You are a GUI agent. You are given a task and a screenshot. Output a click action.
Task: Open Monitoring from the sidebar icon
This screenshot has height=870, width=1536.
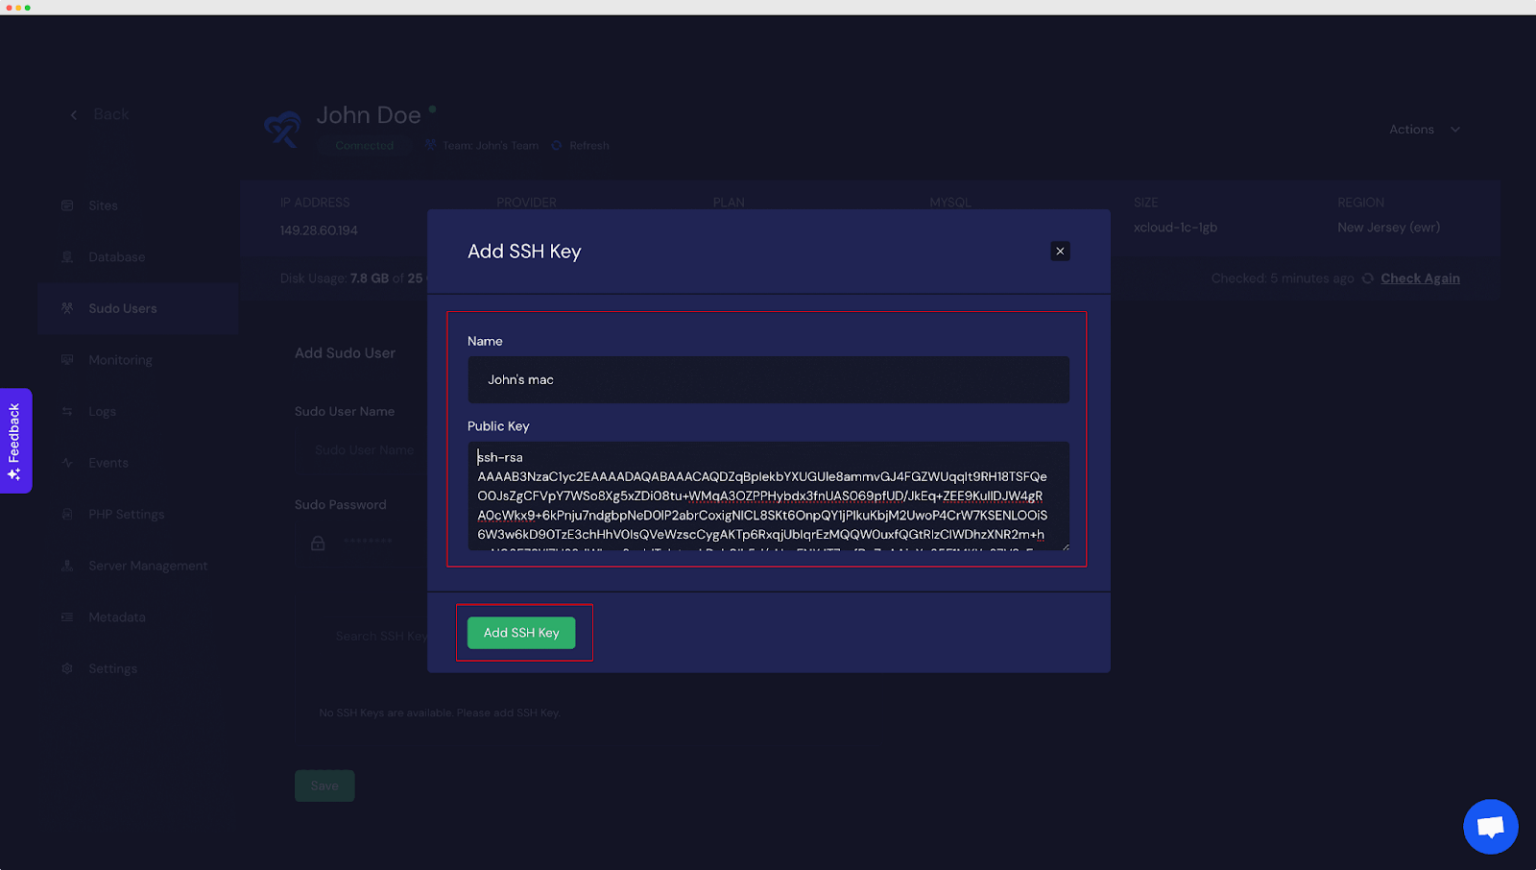[66, 360]
